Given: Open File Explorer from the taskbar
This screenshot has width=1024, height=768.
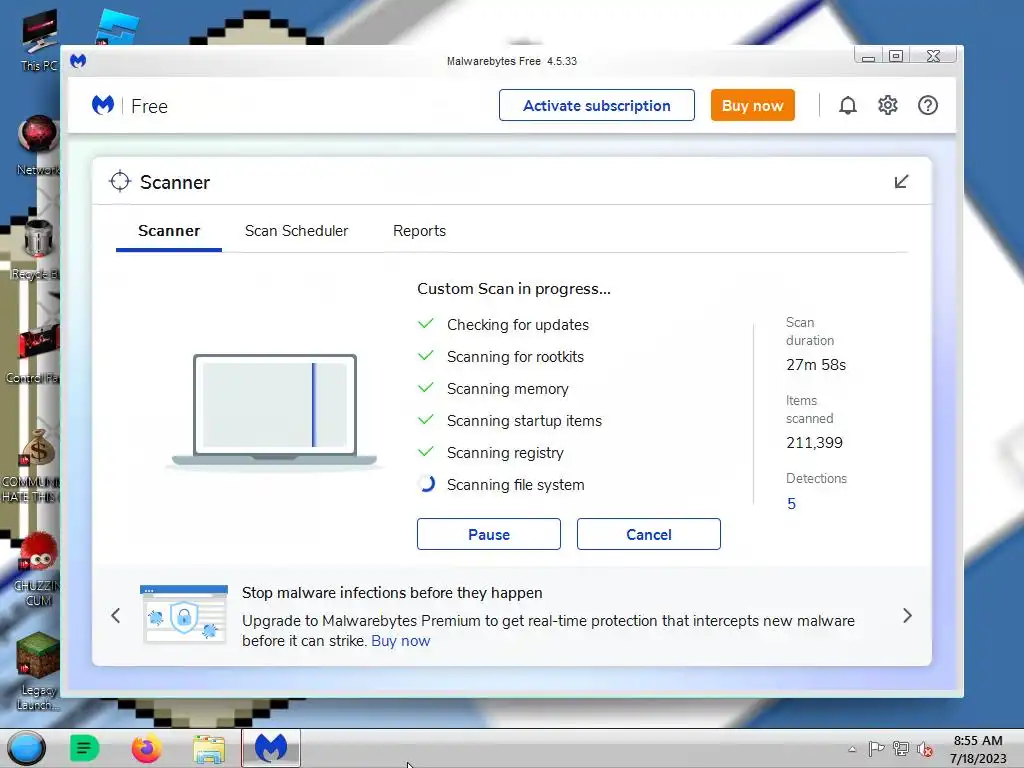Looking at the screenshot, I should click(x=209, y=748).
